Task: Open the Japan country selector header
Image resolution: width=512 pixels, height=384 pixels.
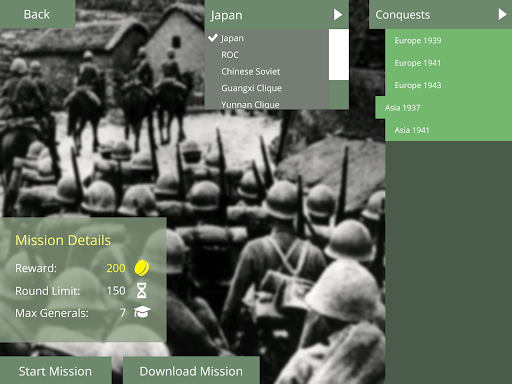Action: point(277,14)
